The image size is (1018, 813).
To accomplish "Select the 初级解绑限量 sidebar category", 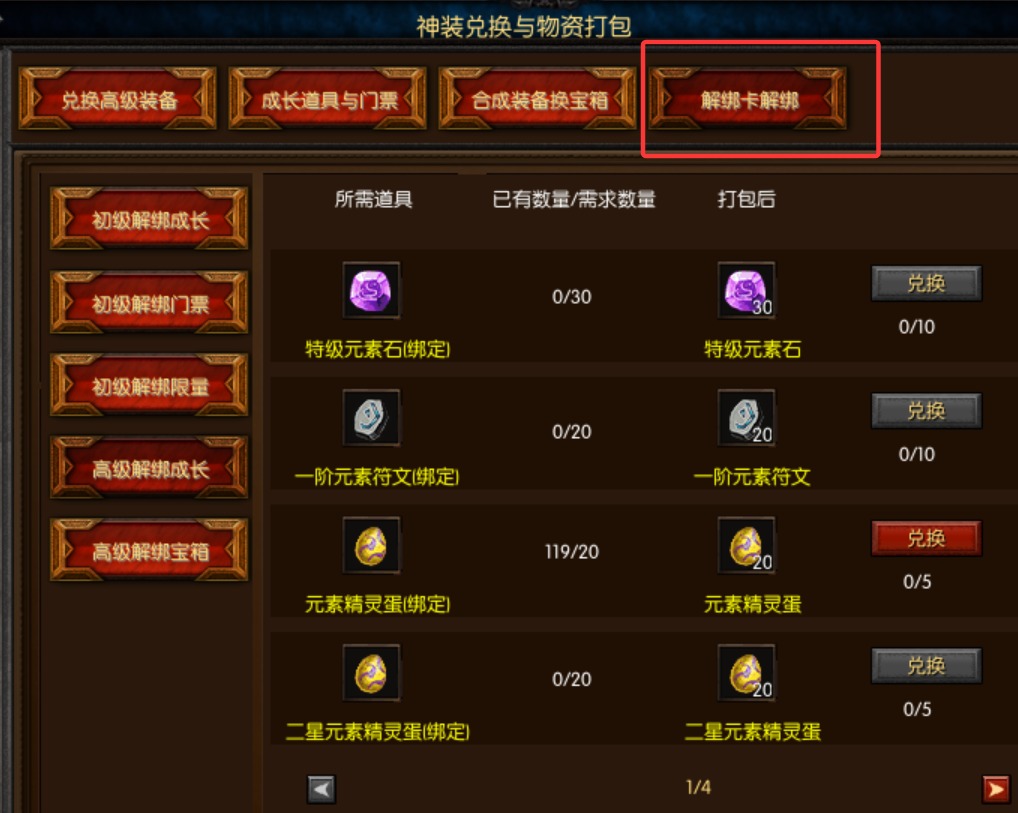I will 149,385.
